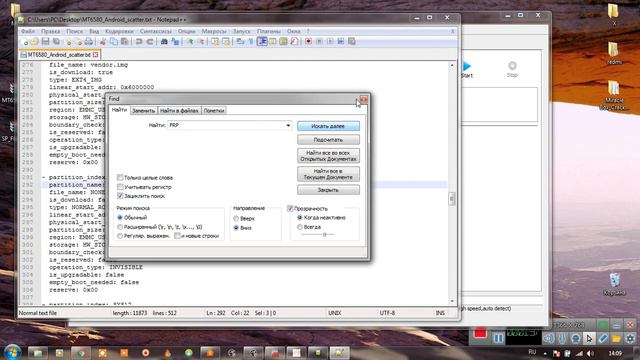640x360 pixels.
Task: Toggle the 'и новые строки' checkbox
Action: pyautogui.click(x=177, y=236)
